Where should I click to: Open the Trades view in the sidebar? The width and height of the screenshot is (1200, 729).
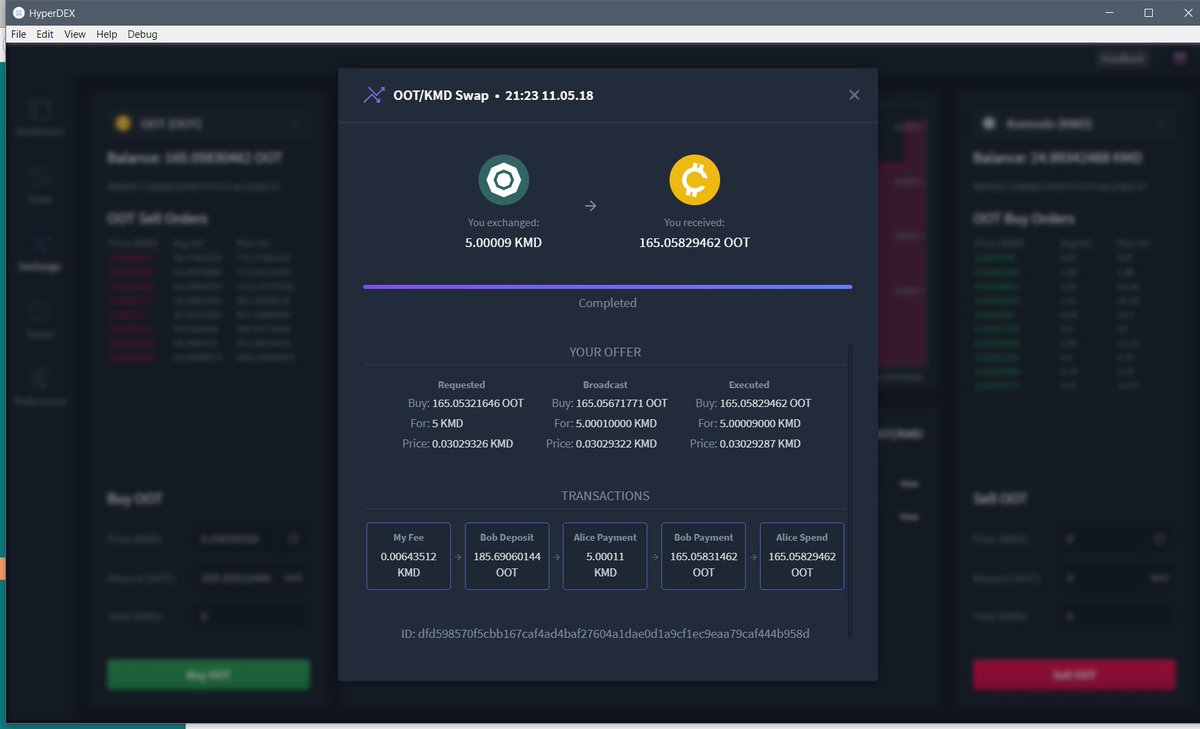click(x=40, y=320)
